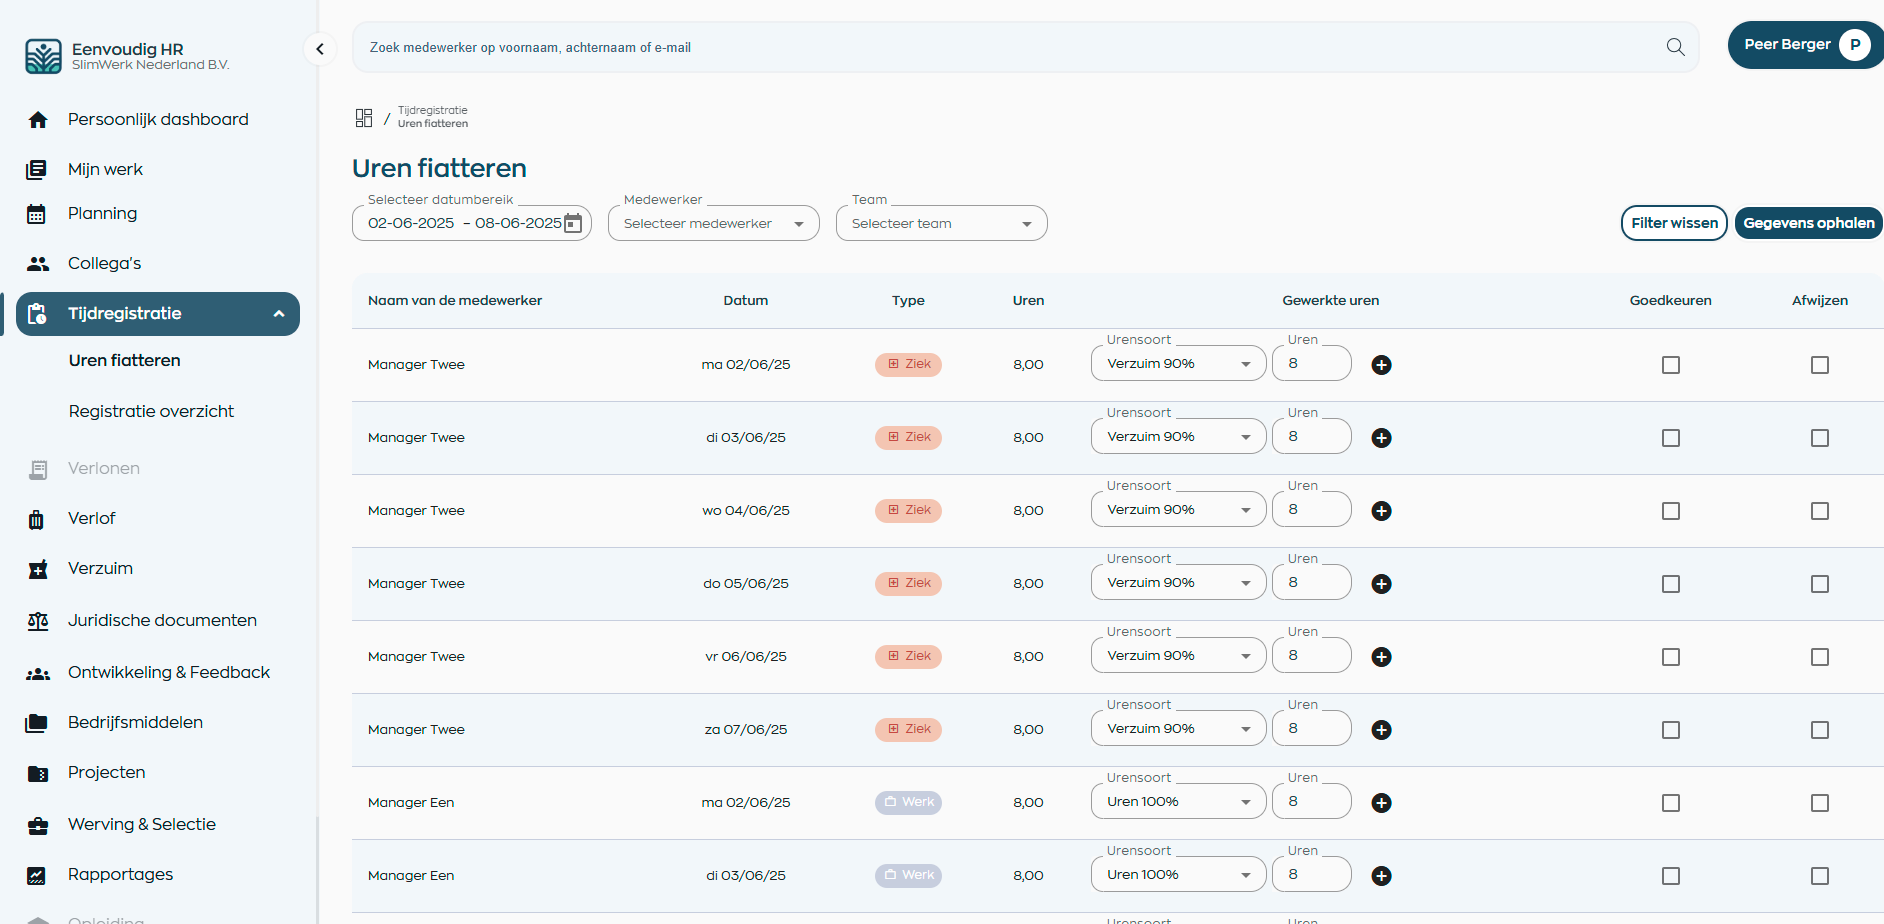Check Afwijzen for Manager Twee ma 02/06/25

click(1820, 365)
